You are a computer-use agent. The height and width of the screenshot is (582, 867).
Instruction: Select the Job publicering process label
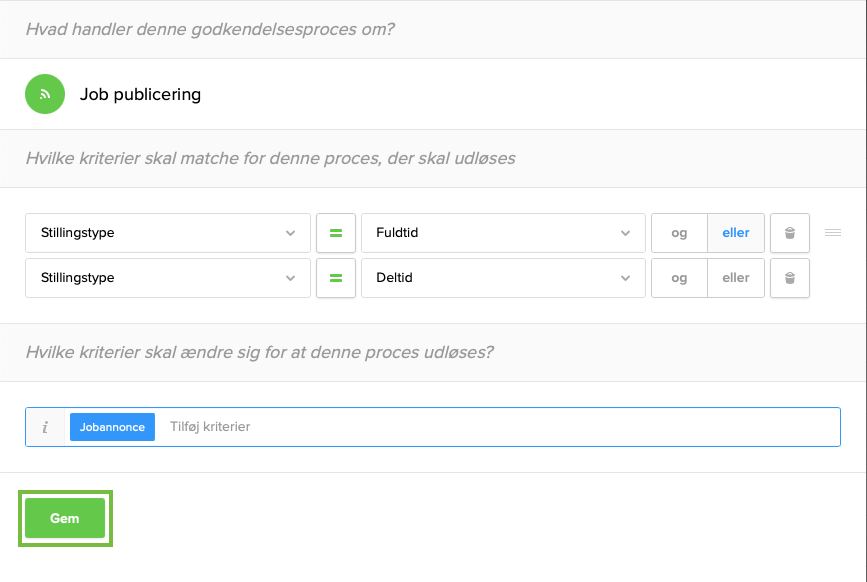tap(140, 95)
